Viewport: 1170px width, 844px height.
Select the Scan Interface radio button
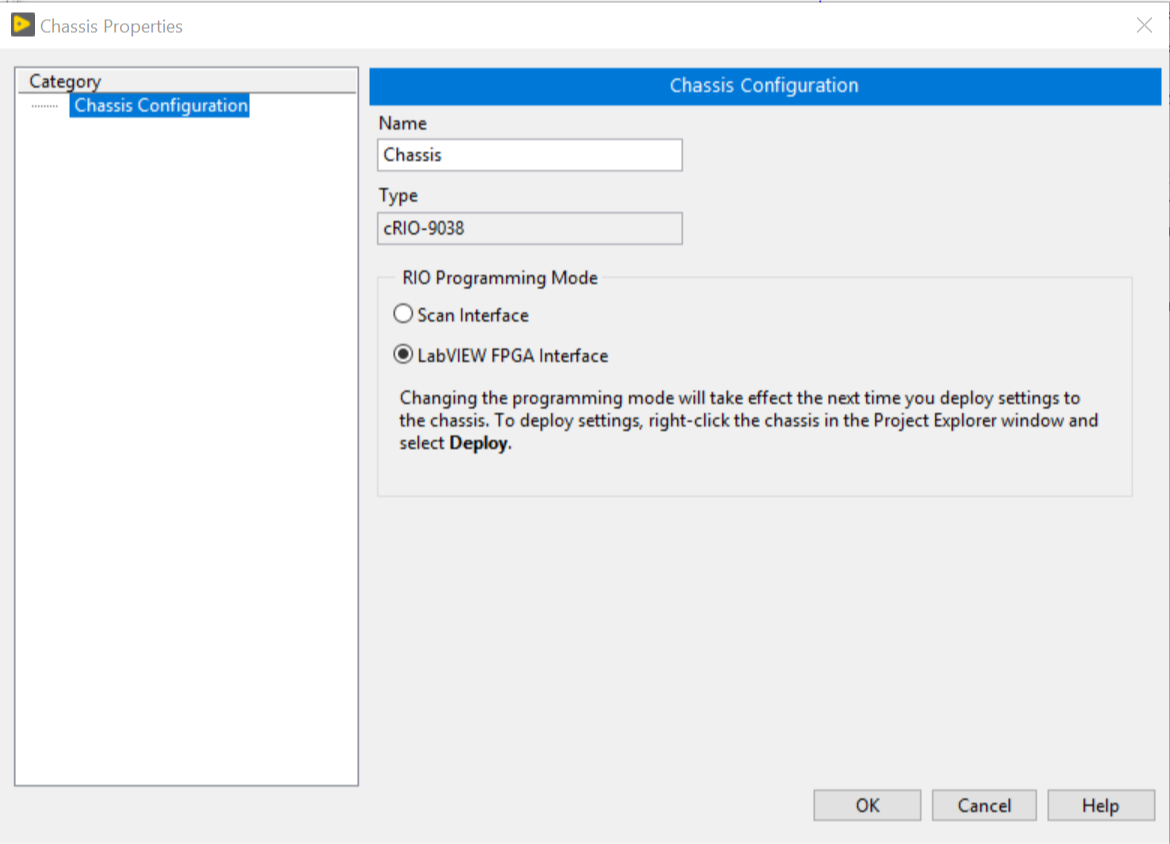[x=403, y=314]
